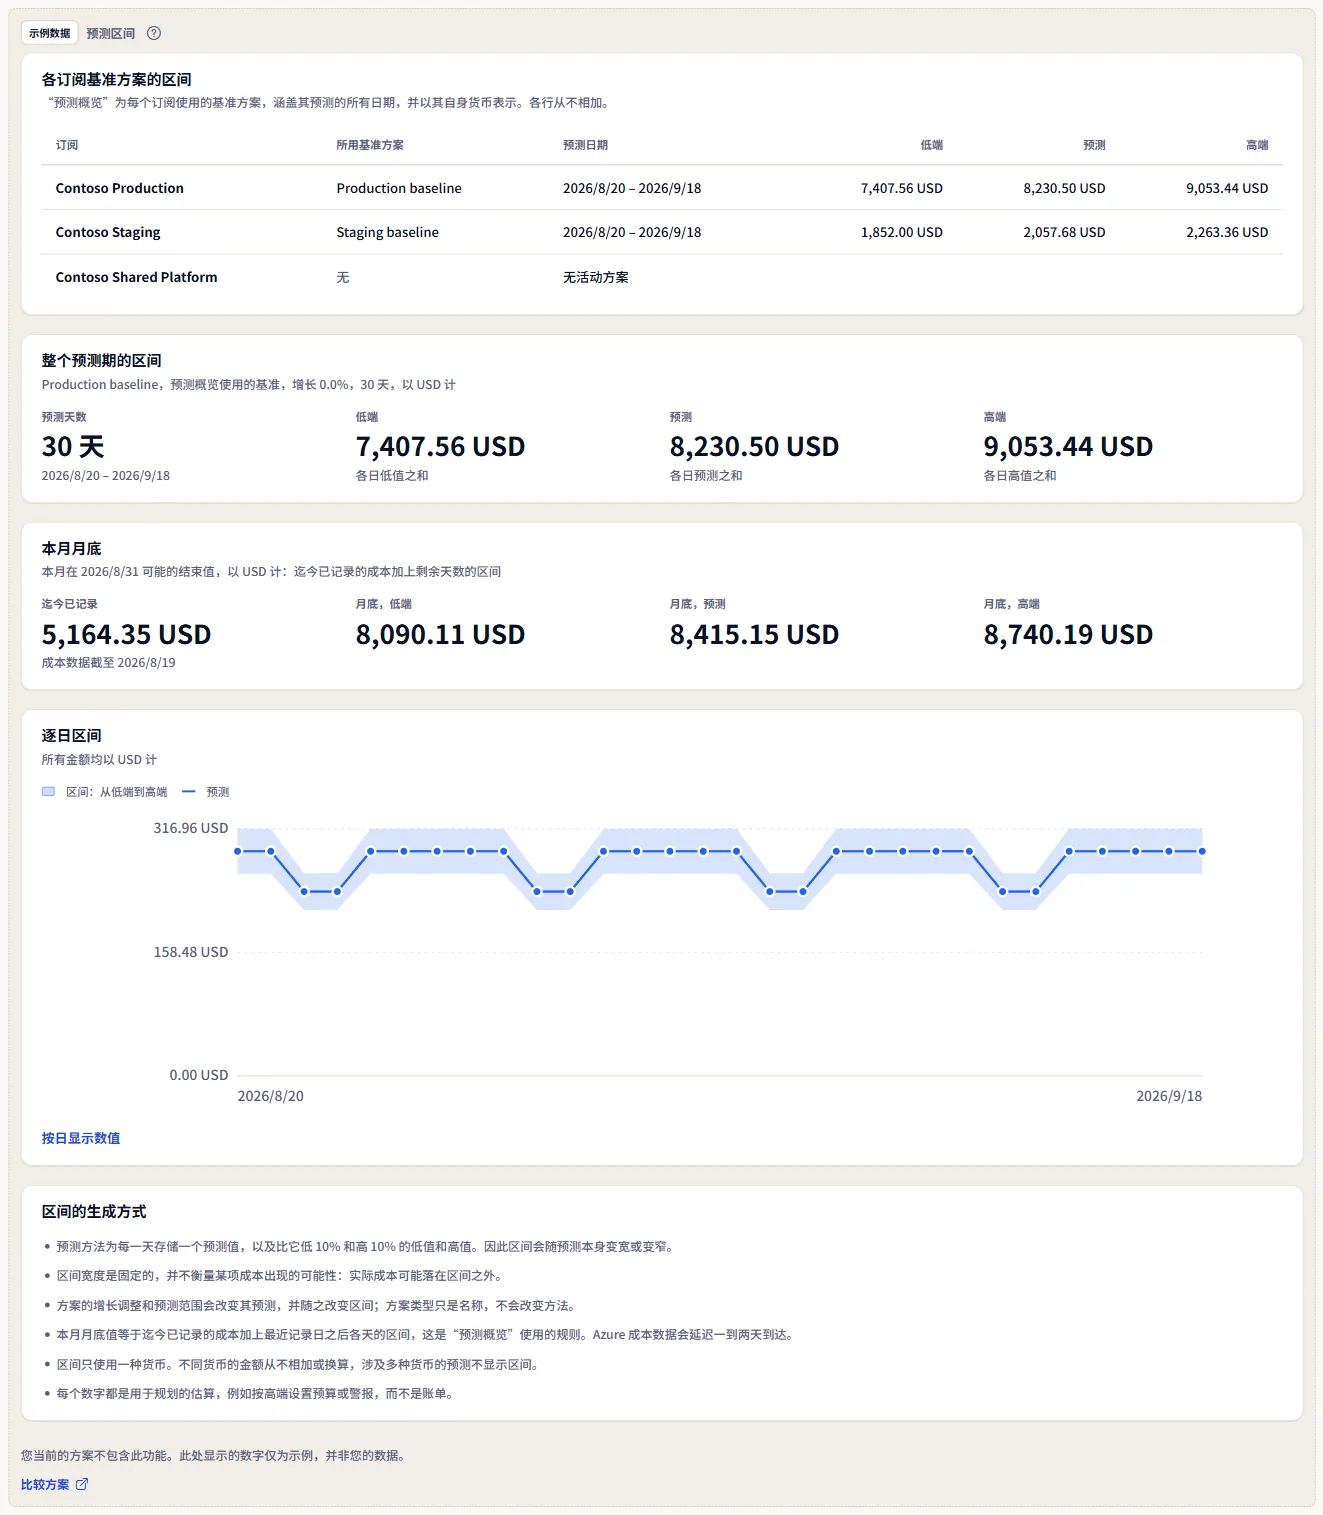The height and width of the screenshot is (1515, 1323).
Task: Click the 区间: 从低端到高端 legend swatch
Action: [x=48, y=791]
